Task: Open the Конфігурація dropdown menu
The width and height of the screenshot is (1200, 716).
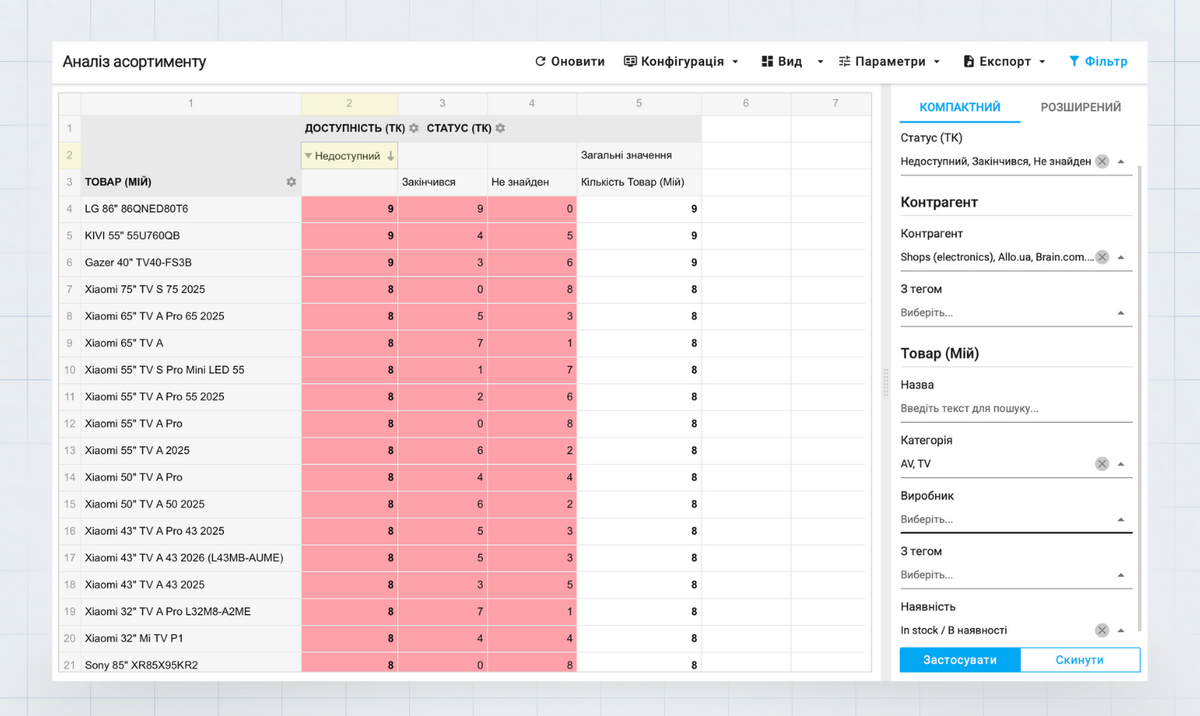Action: pyautogui.click(x=681, y=61)
